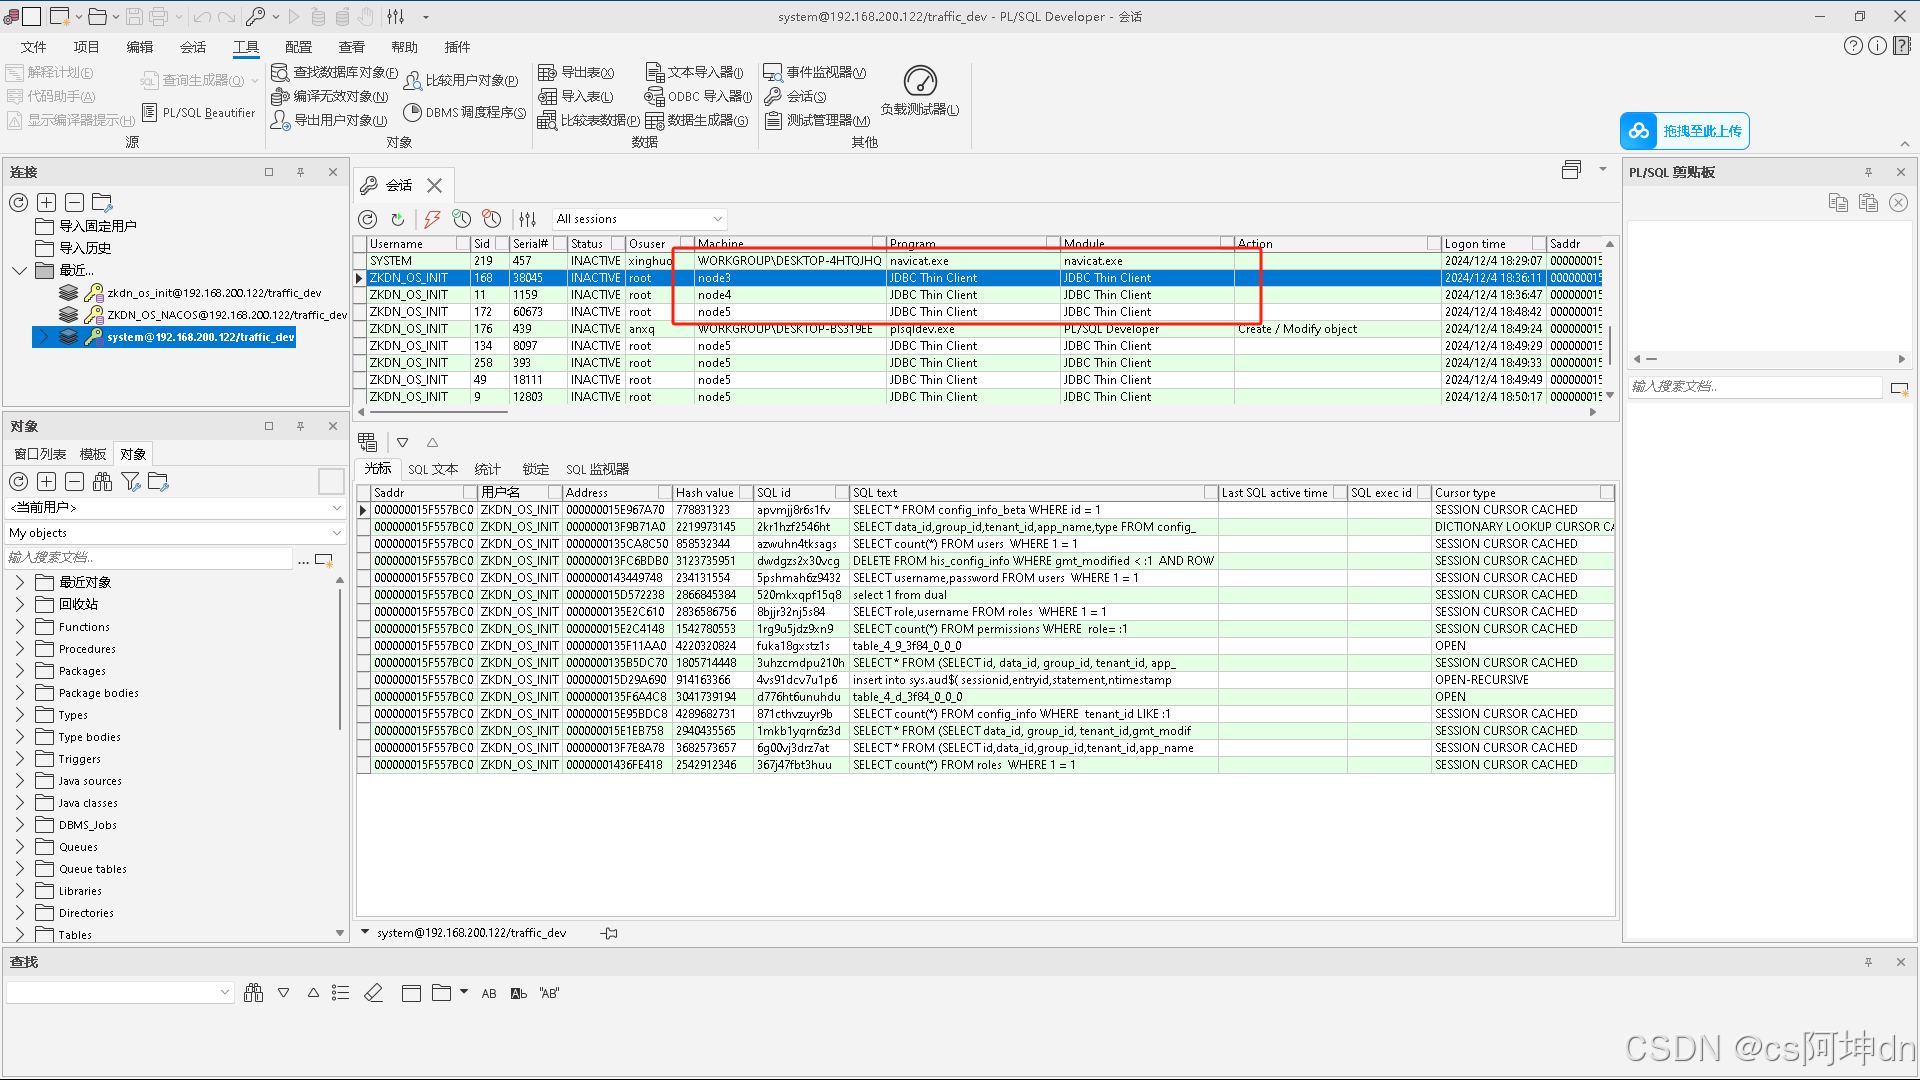1920x1080 pixels.
Task: Open the 文件 menu
Action: tap(33, 47)
